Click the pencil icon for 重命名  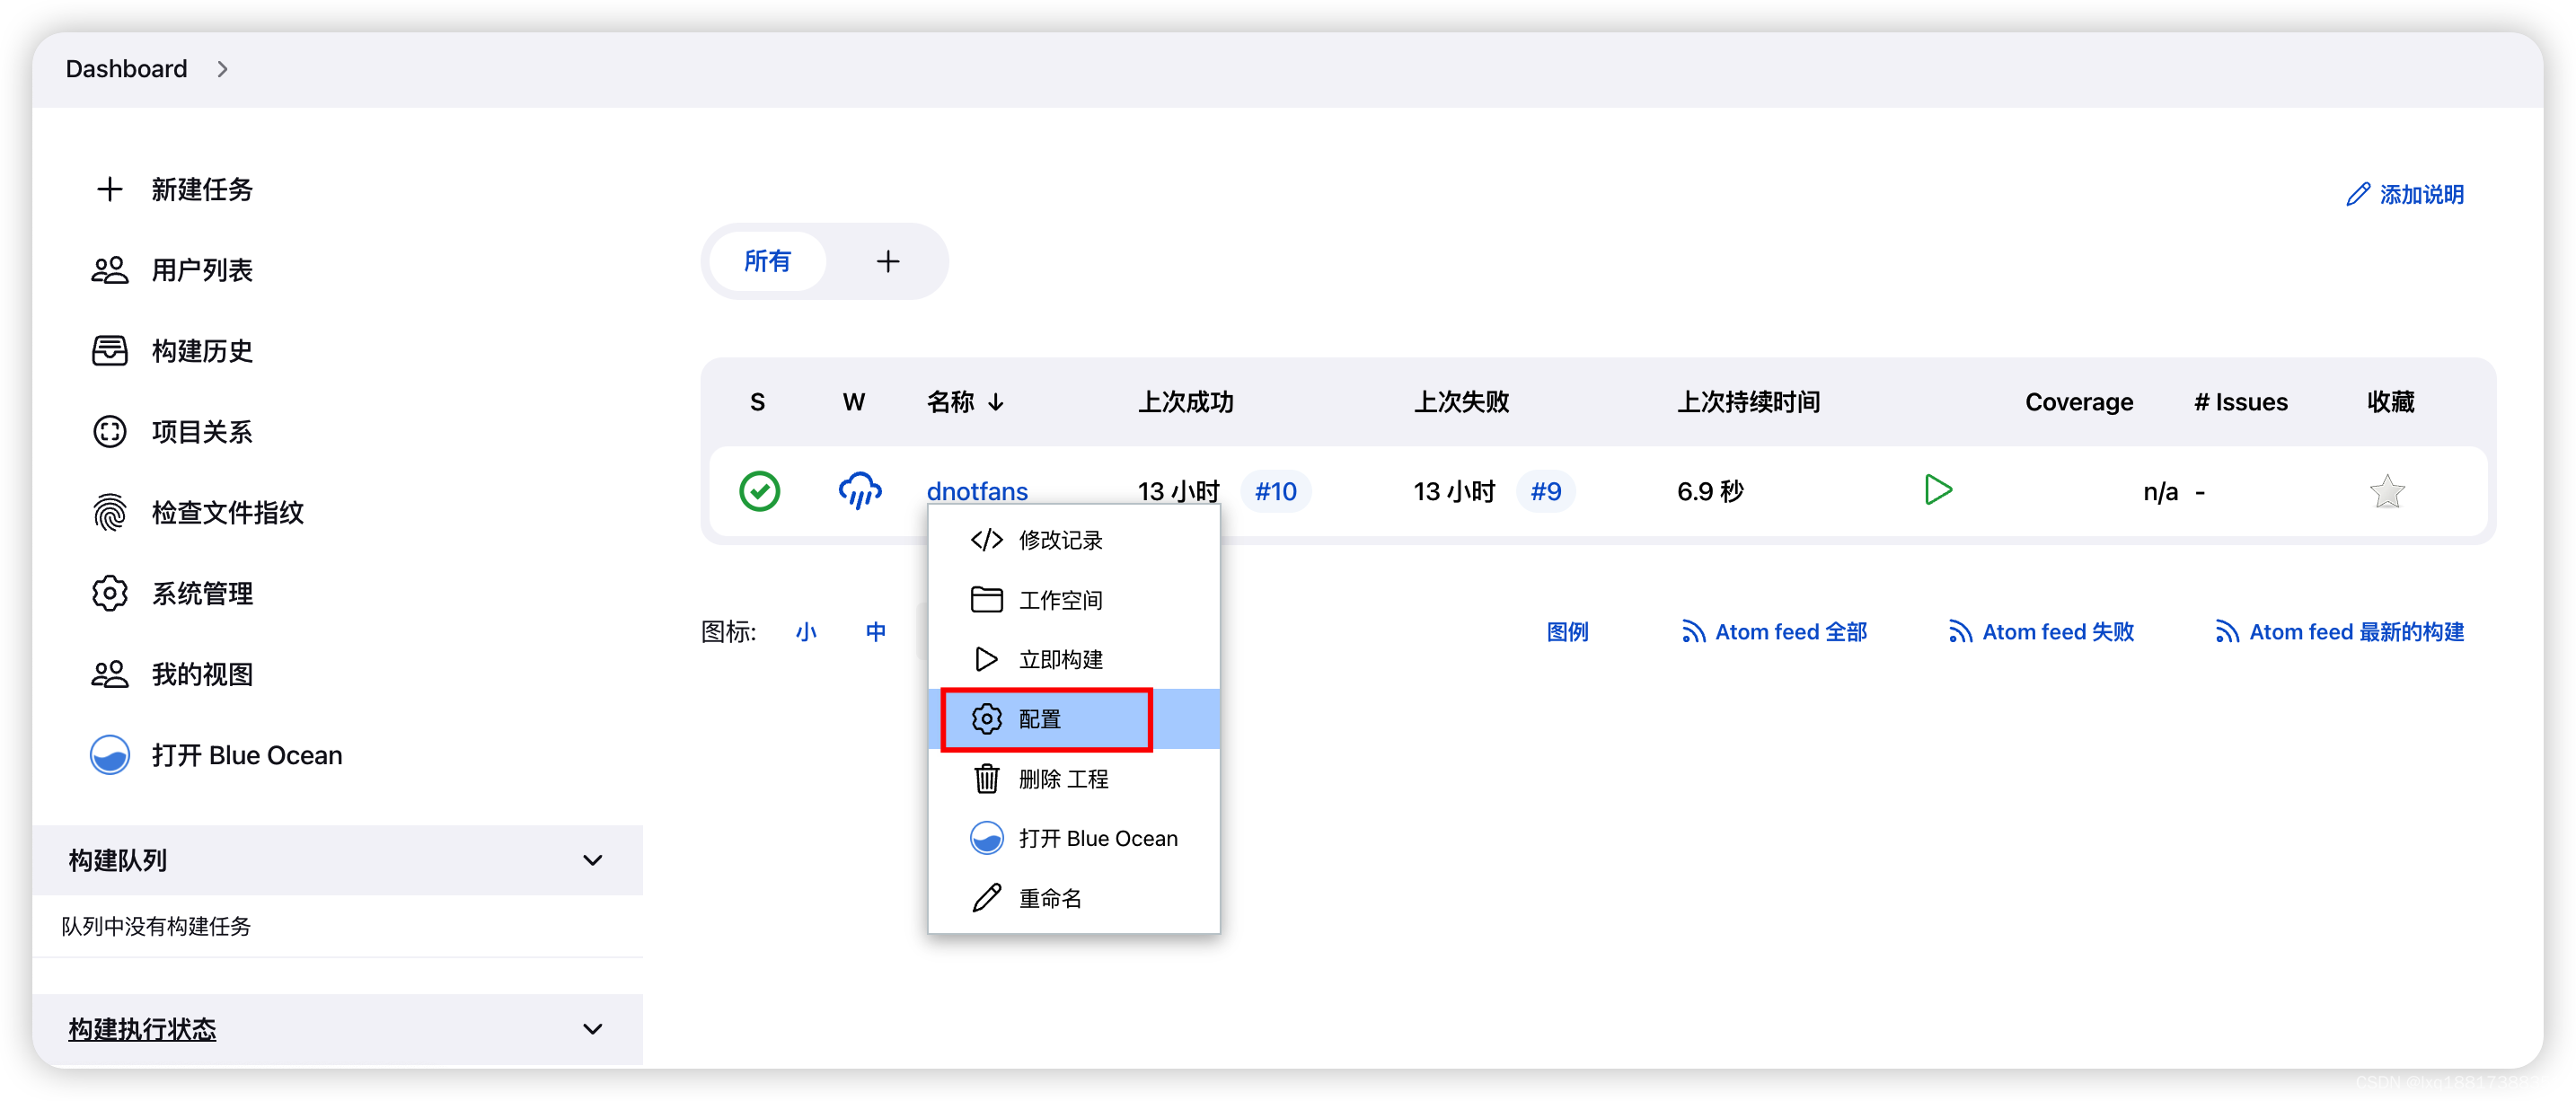tap(986, 898)
